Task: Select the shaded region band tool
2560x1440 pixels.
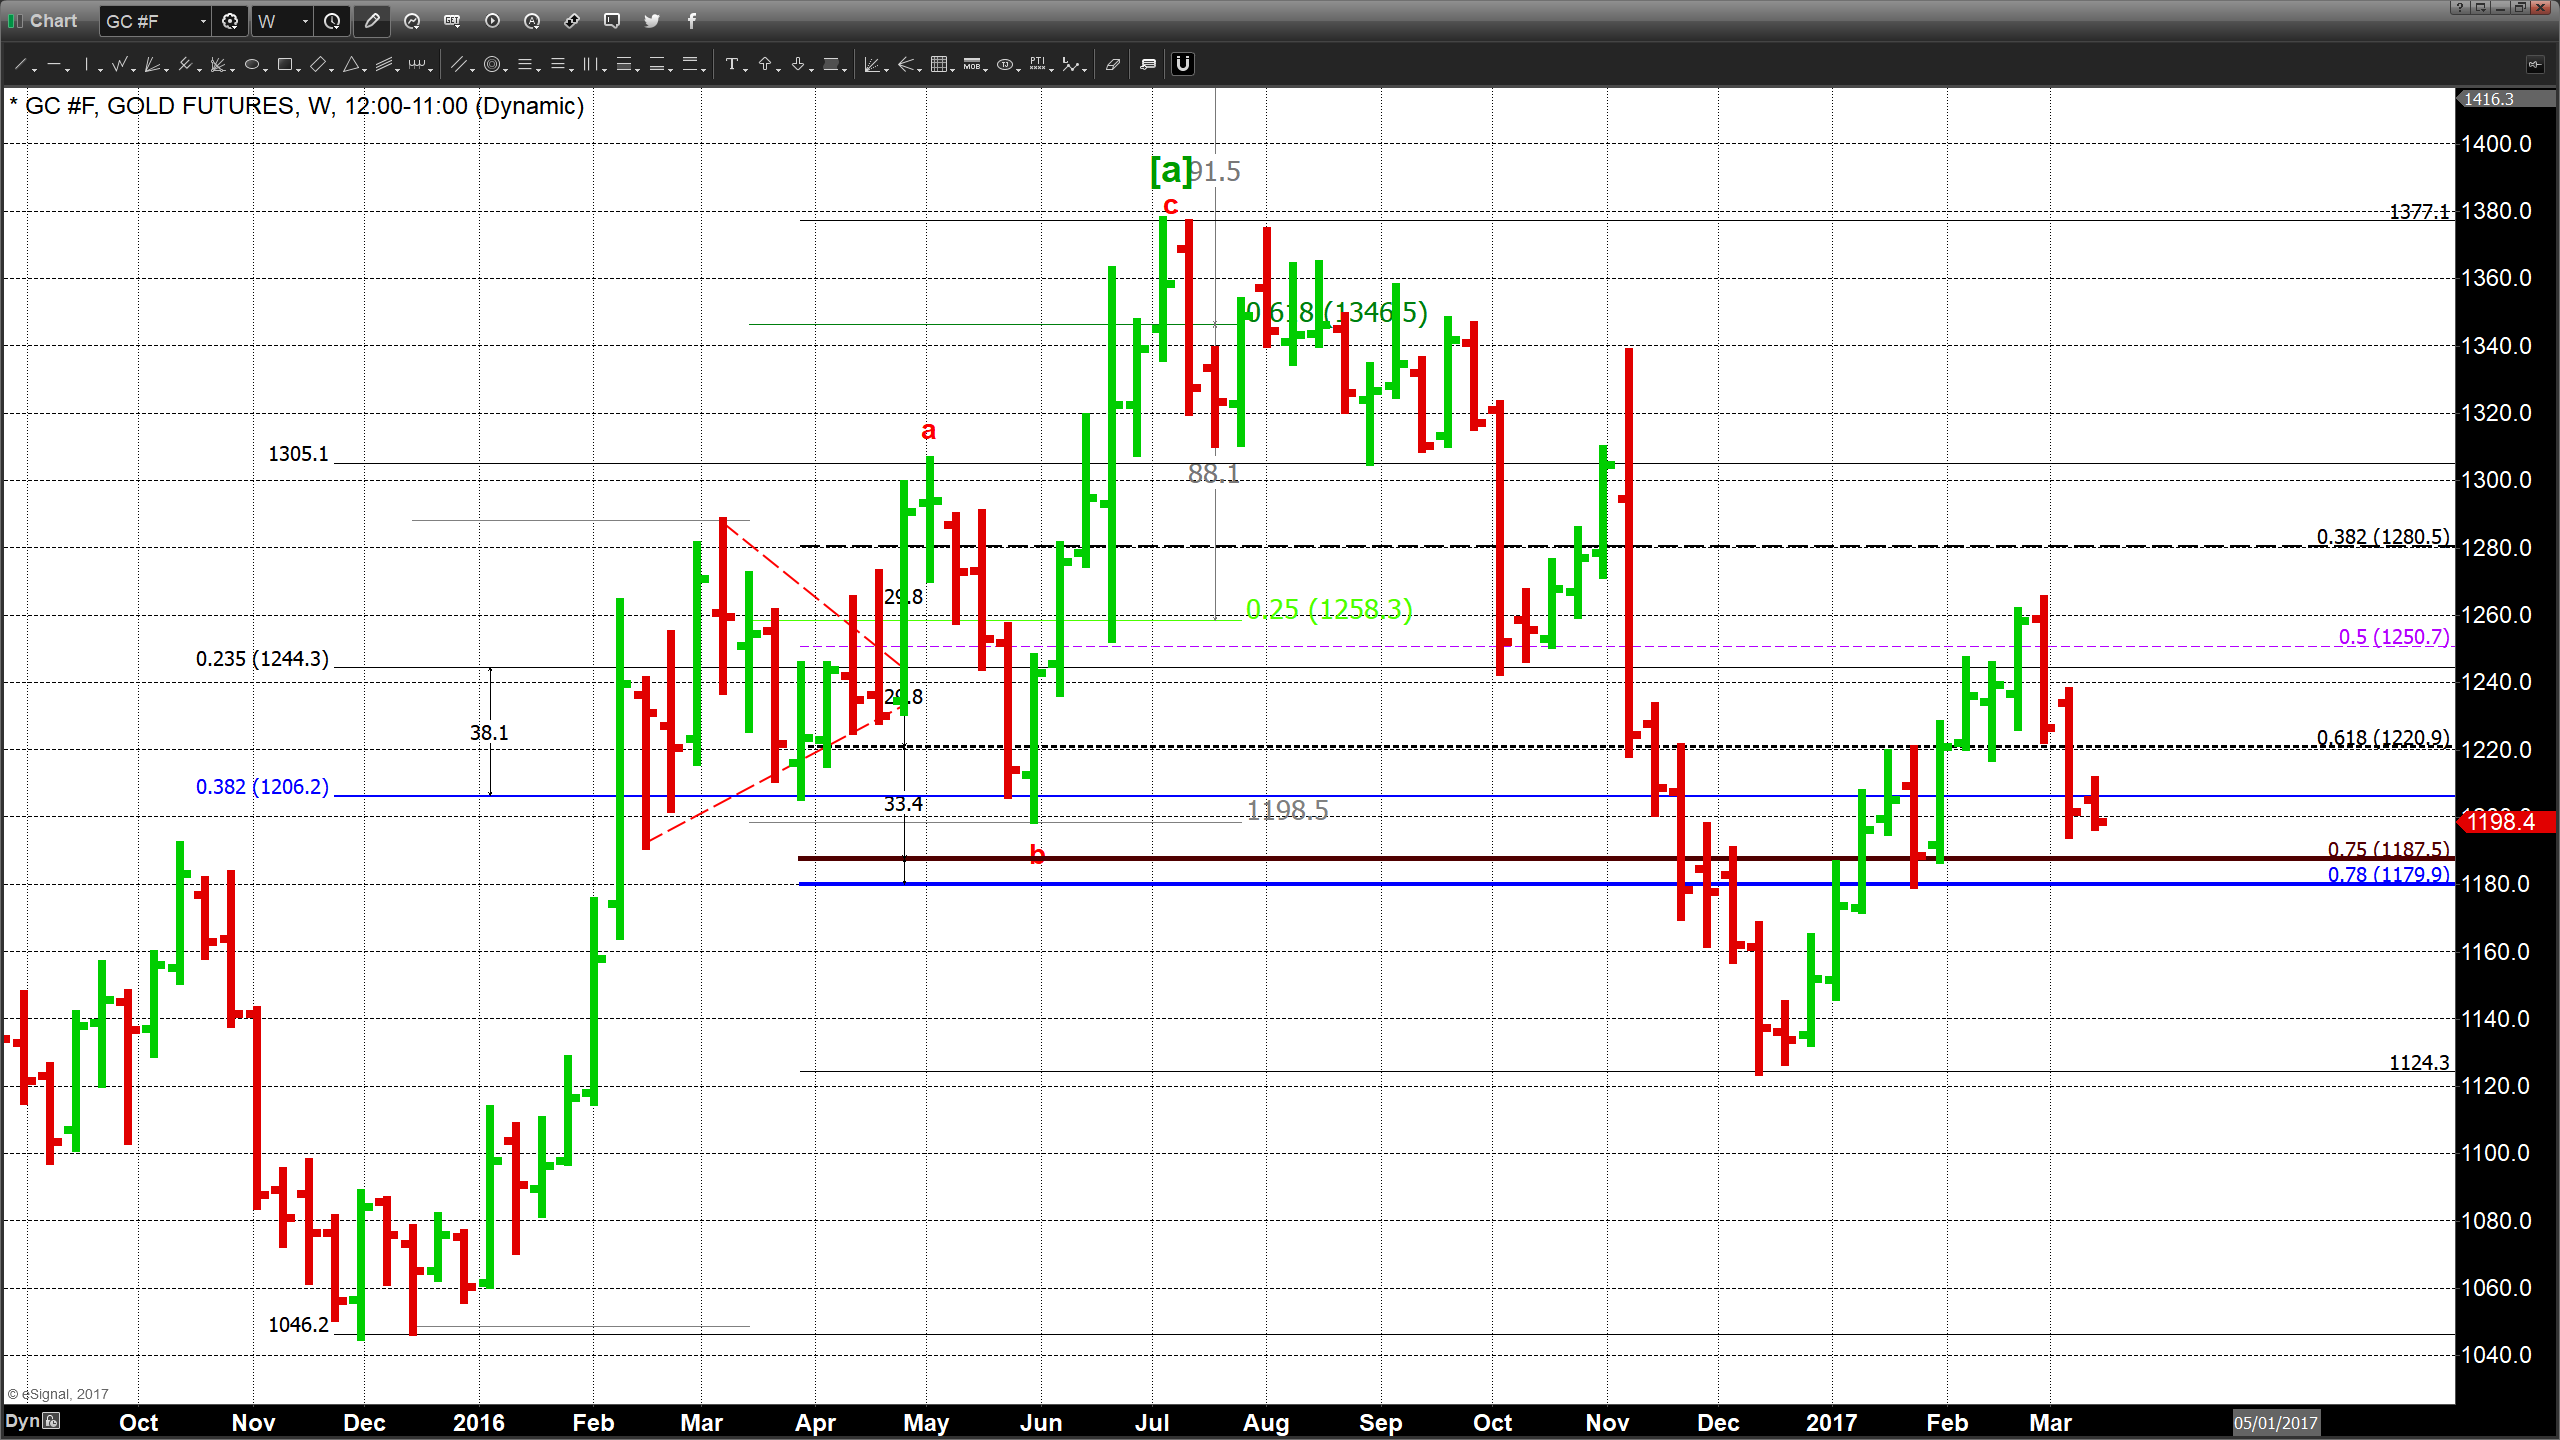Action: pyautogui.click(x=832, y=65)
